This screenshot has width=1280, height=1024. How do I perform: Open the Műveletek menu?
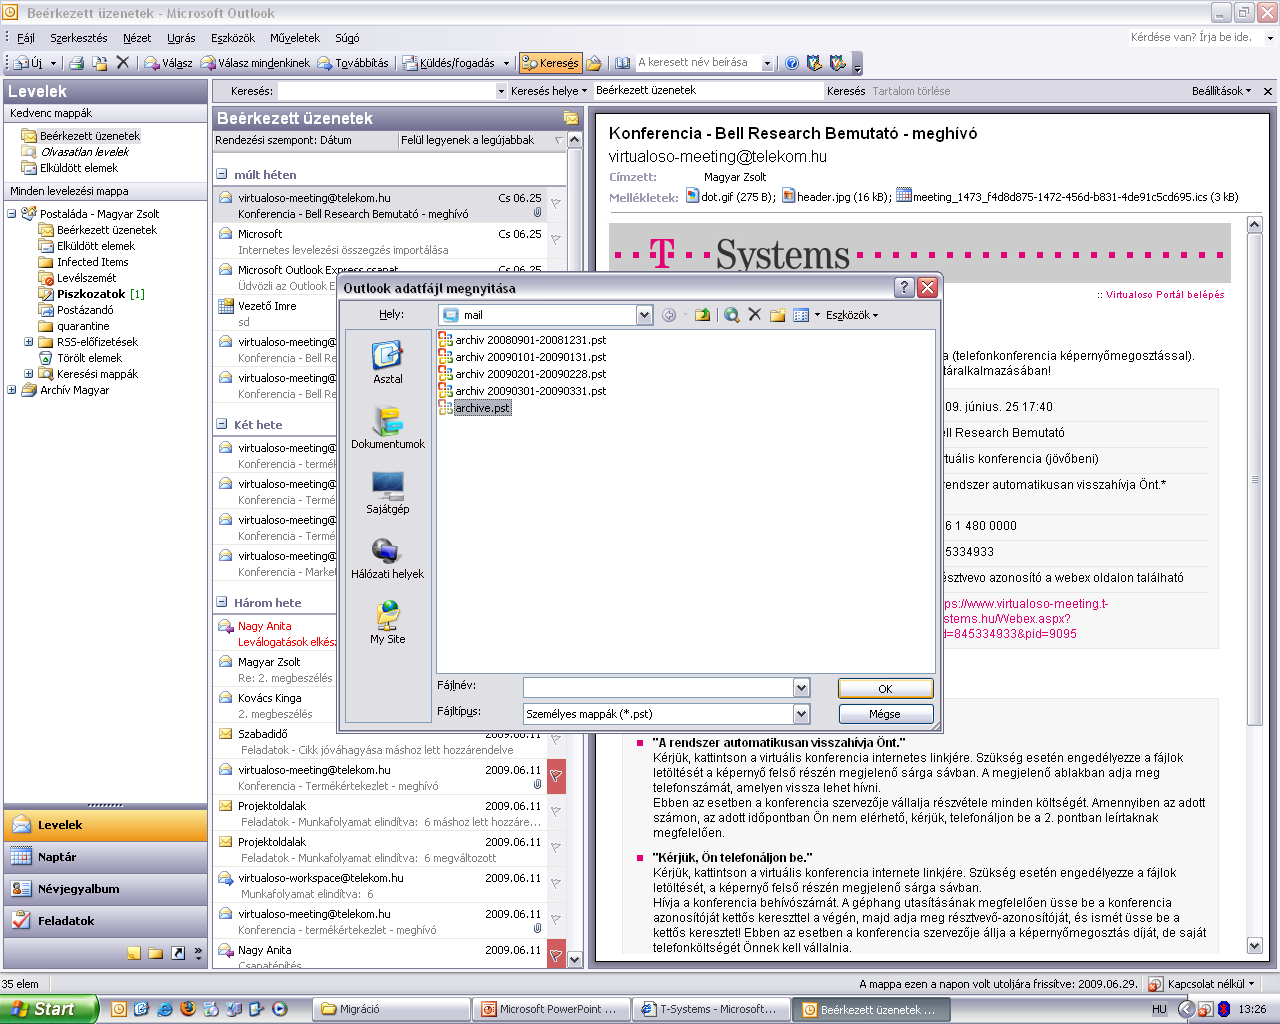(295, 38)
